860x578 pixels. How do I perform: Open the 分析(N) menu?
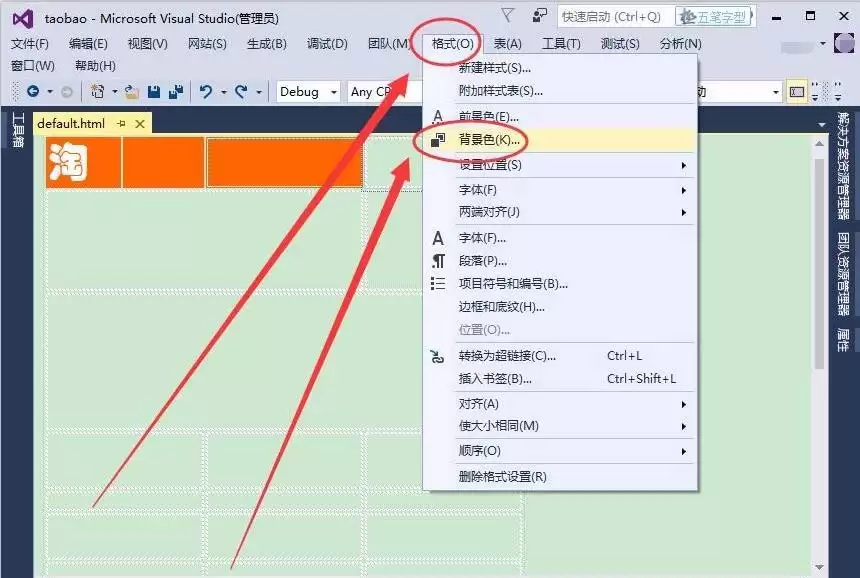(x=681, y=44)
